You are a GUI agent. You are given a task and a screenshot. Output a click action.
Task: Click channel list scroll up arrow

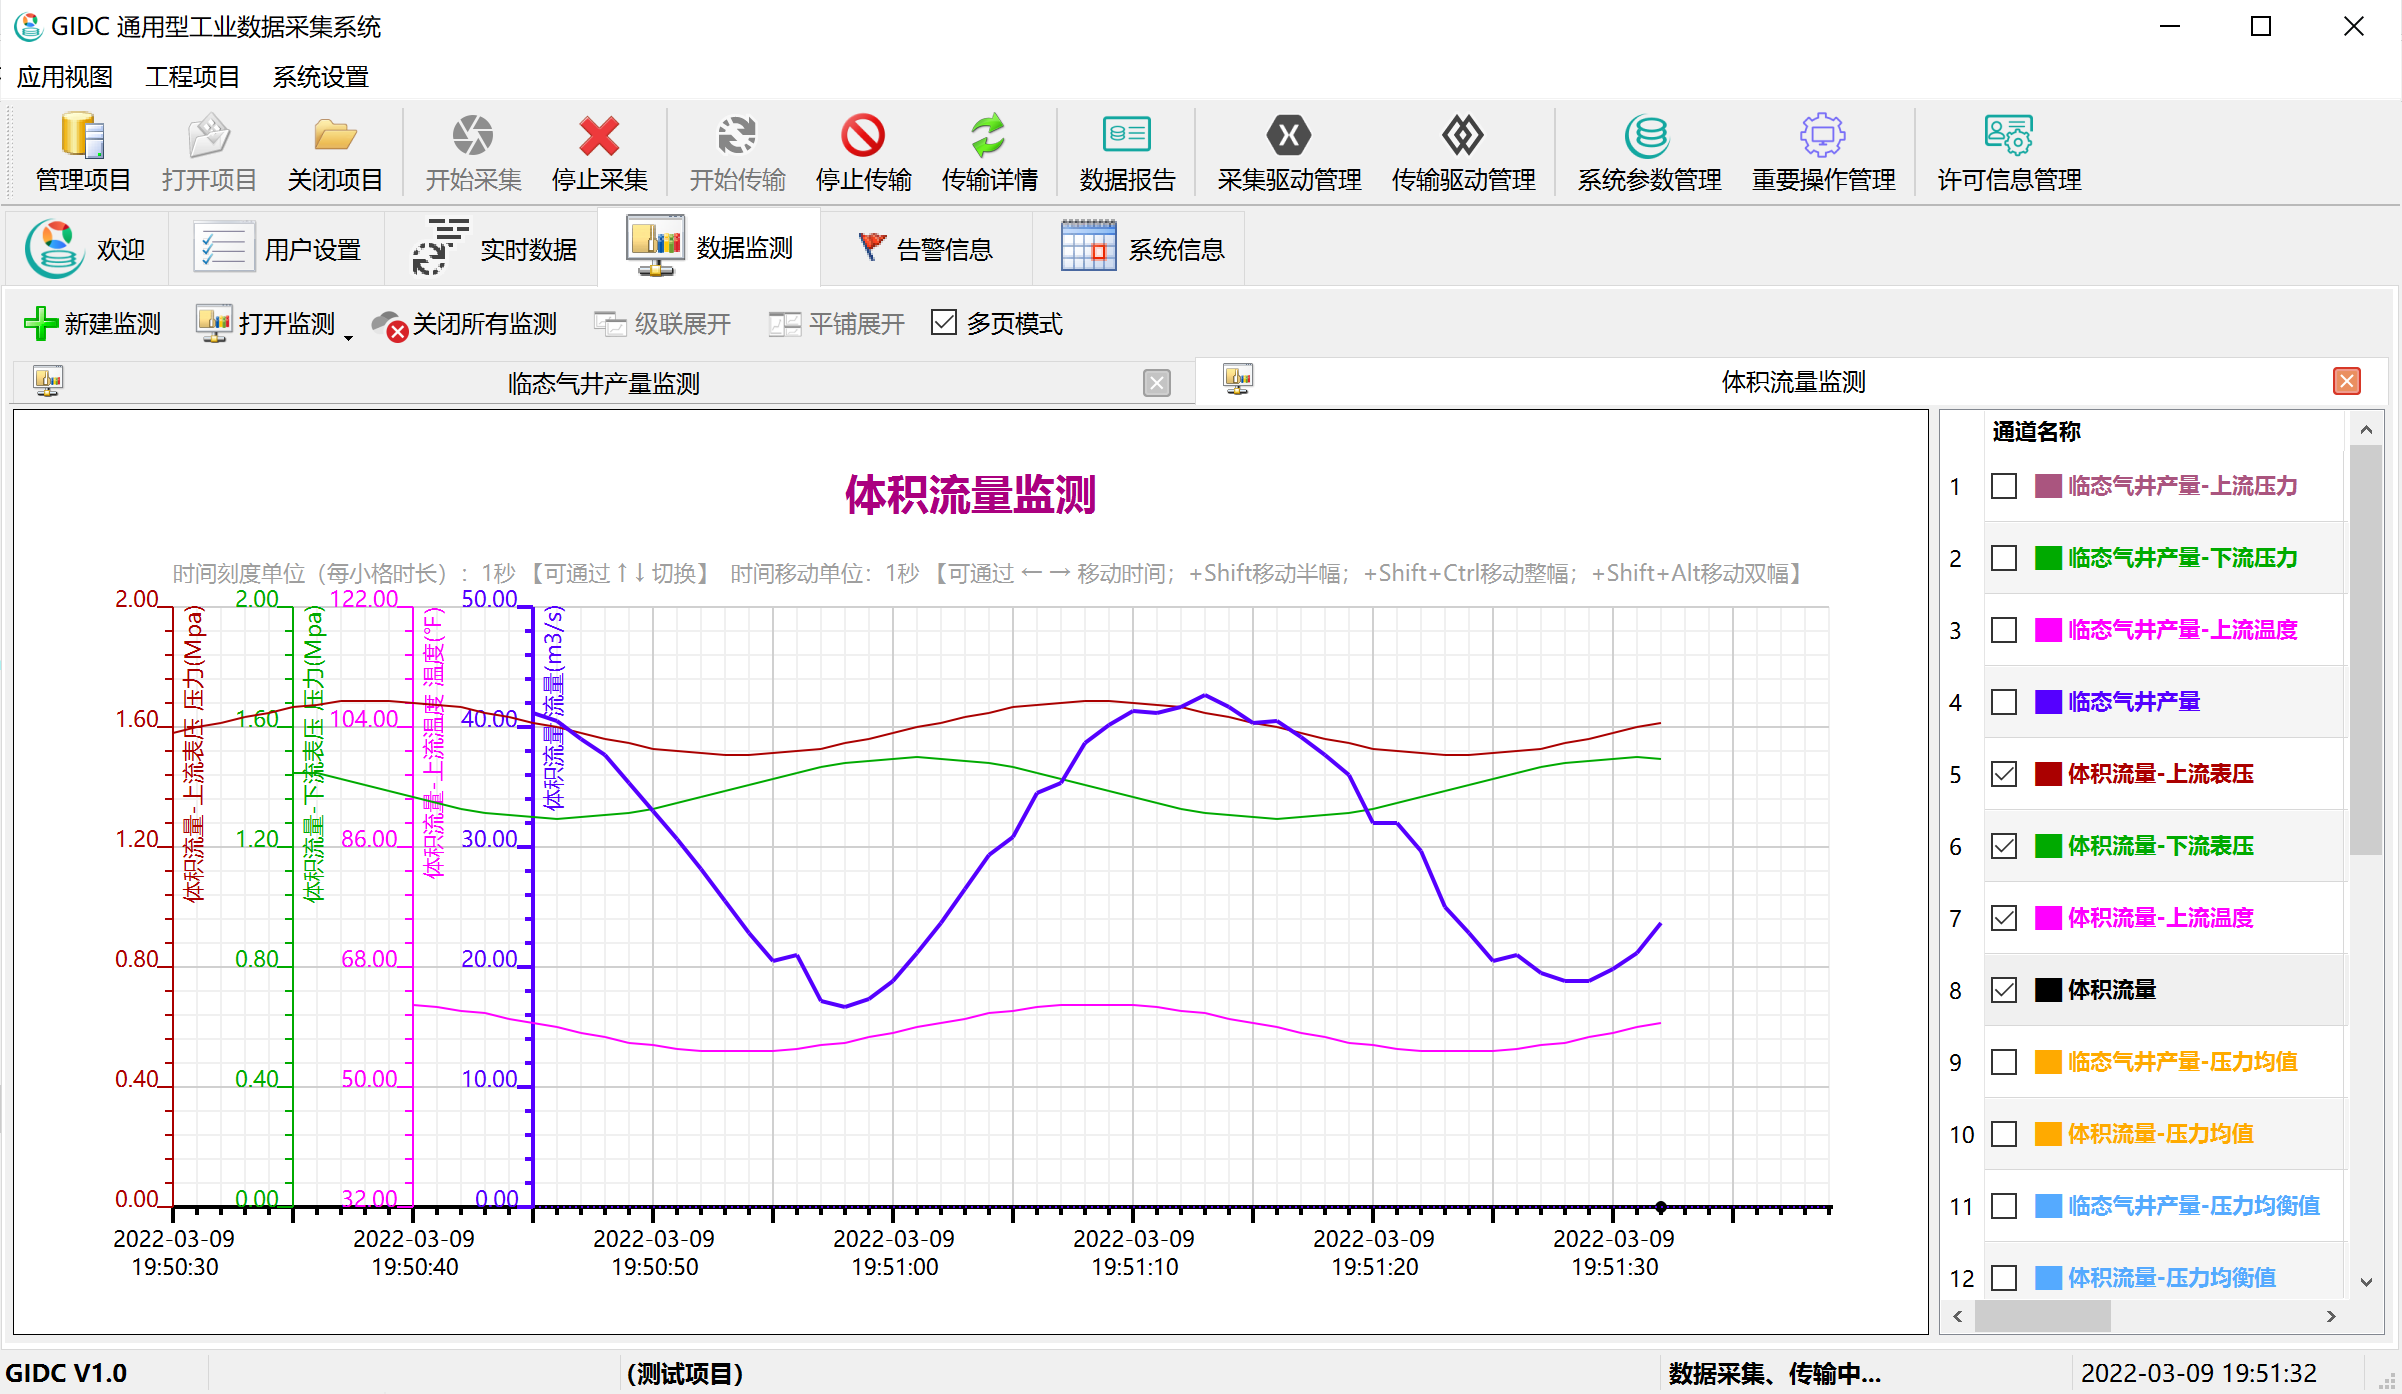[x=2366, y=430]
